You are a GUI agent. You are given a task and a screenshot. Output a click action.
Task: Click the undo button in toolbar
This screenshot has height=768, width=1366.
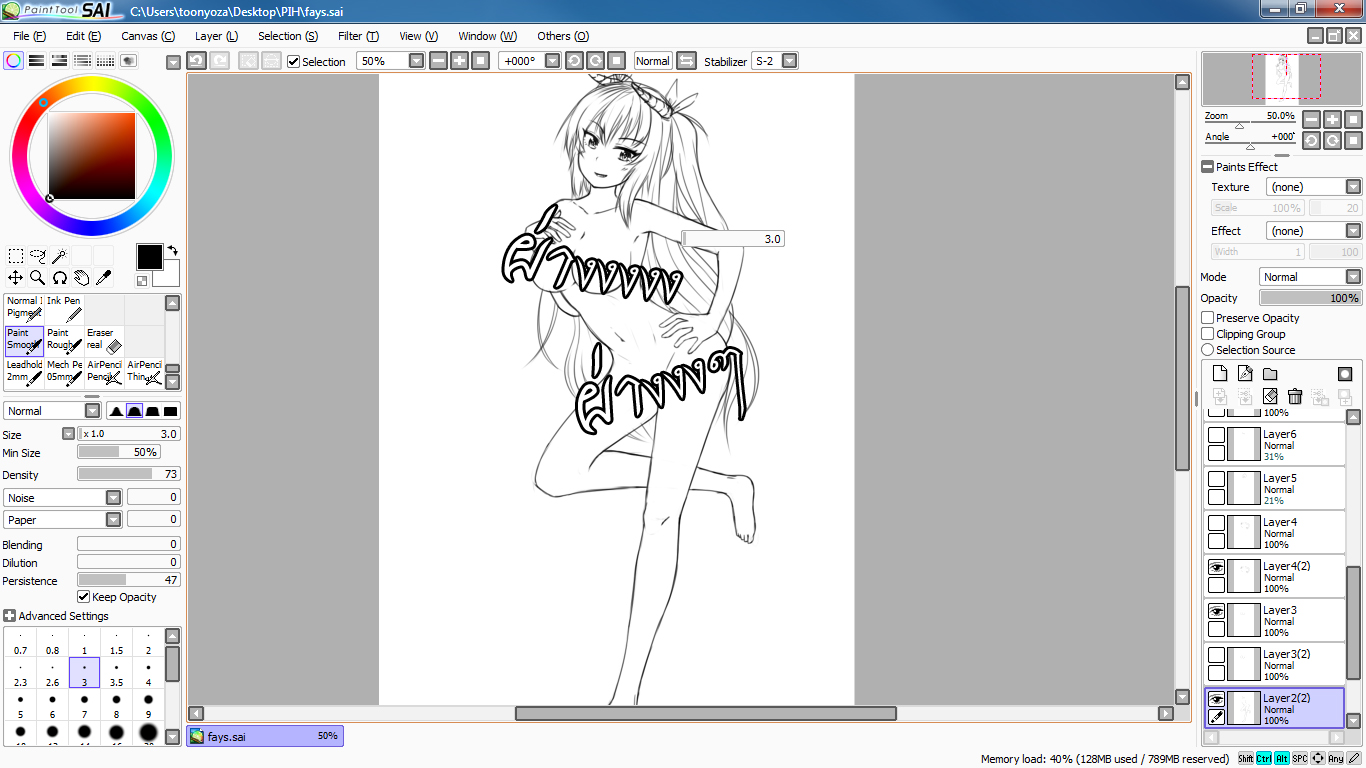click(197, 61)
